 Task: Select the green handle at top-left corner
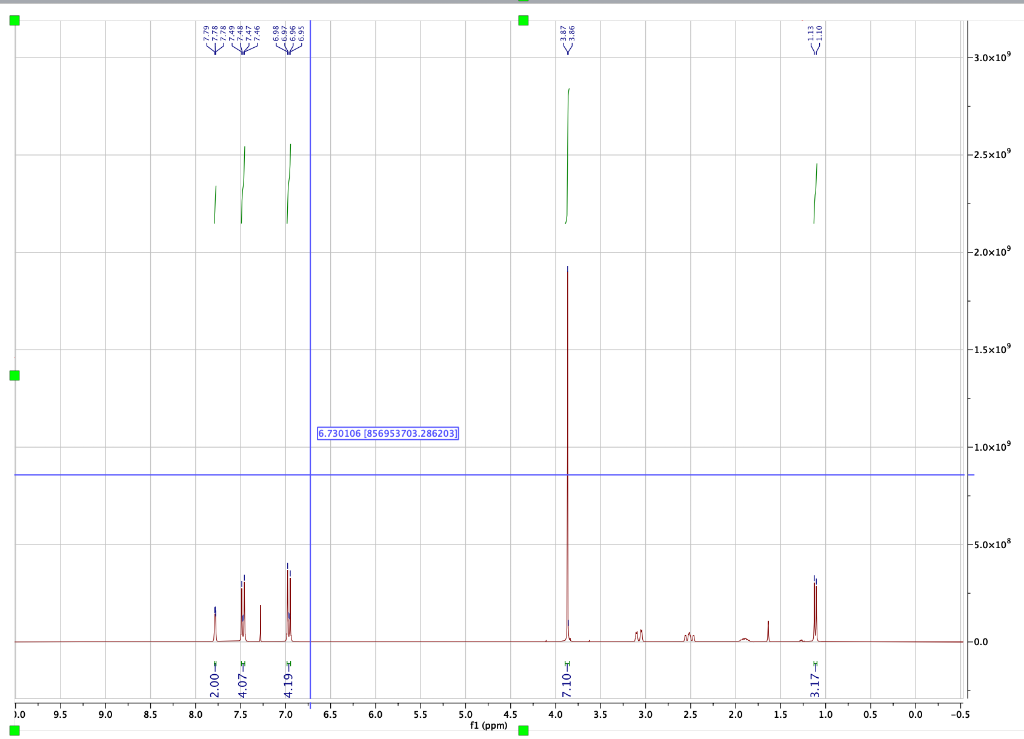point(13,20)
